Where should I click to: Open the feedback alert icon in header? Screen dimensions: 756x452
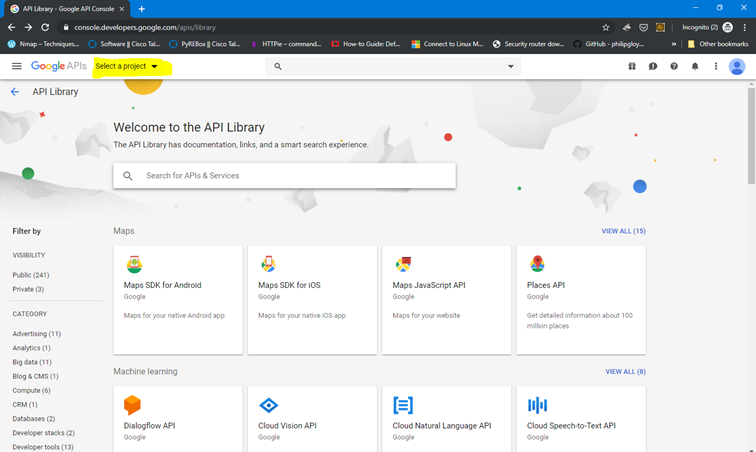tap(653, 66)
